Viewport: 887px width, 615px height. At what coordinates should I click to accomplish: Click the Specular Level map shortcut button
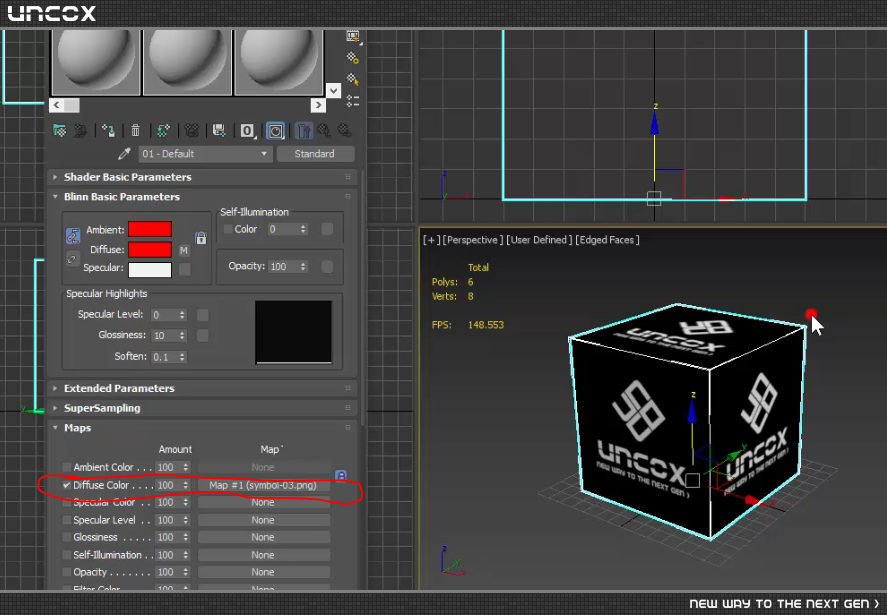203,315
